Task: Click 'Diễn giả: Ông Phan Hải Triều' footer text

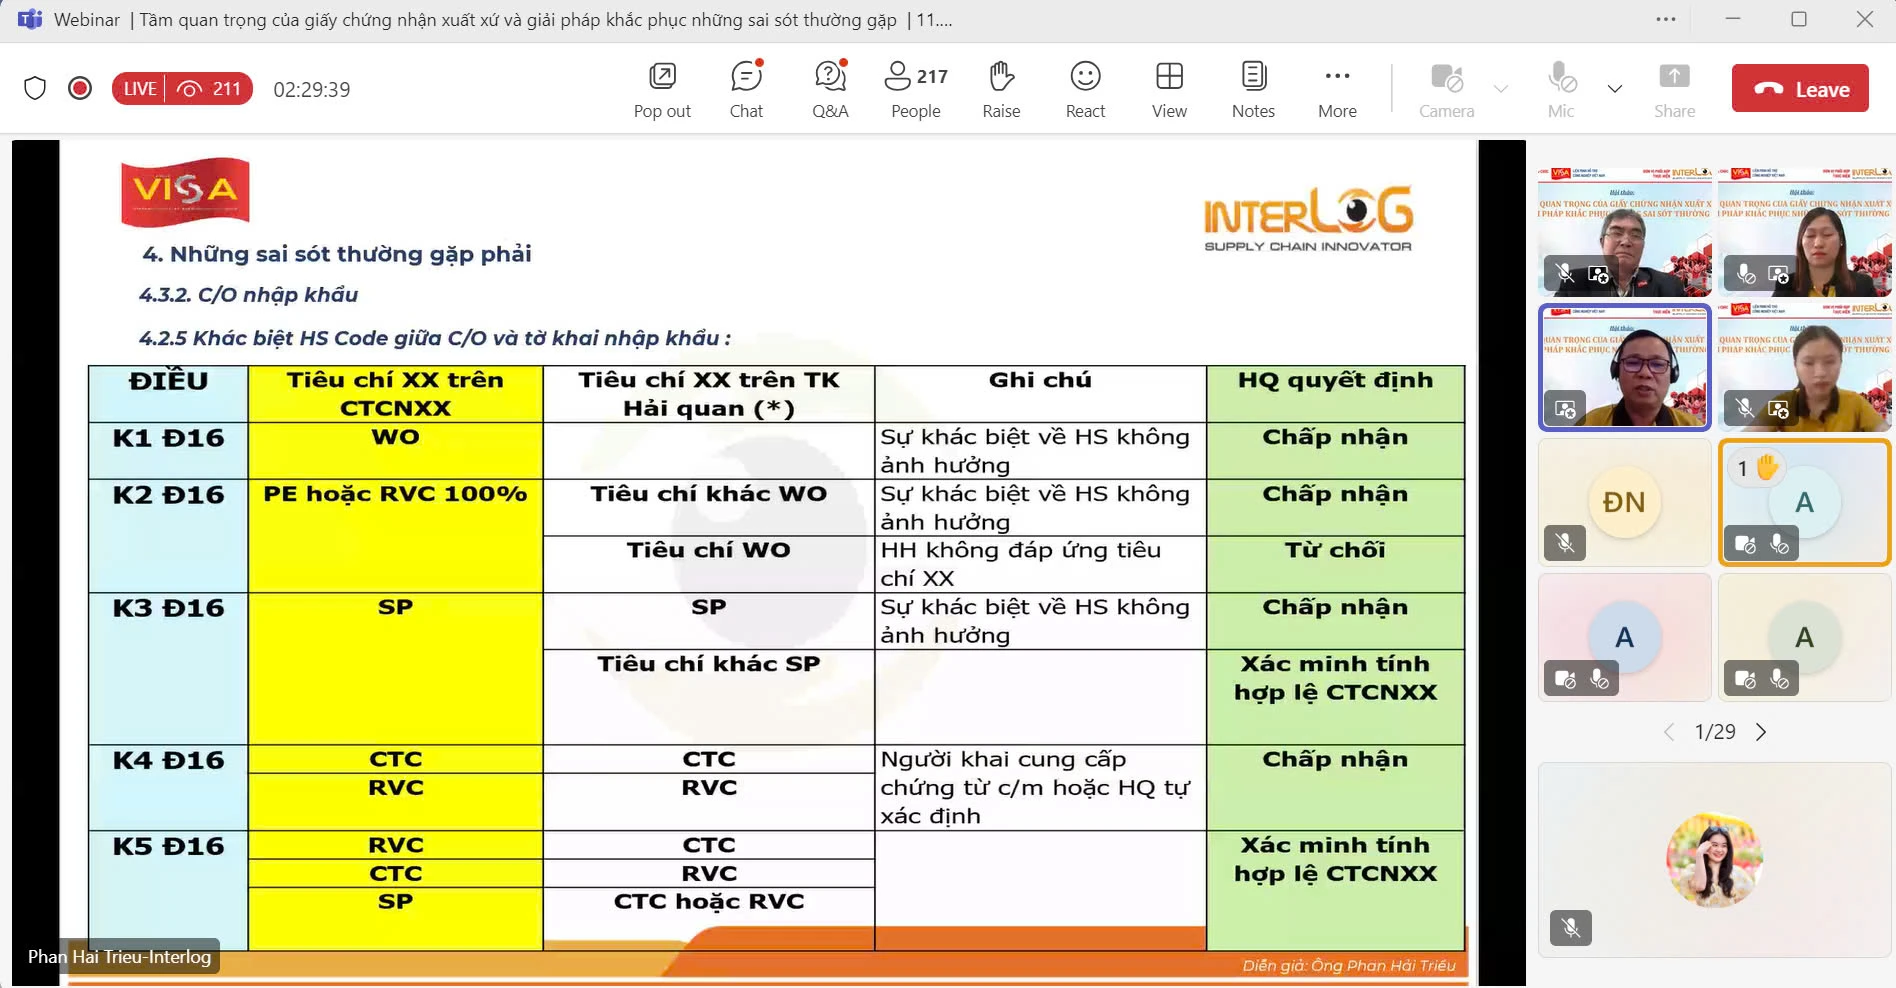Action: coord(1349,965)
